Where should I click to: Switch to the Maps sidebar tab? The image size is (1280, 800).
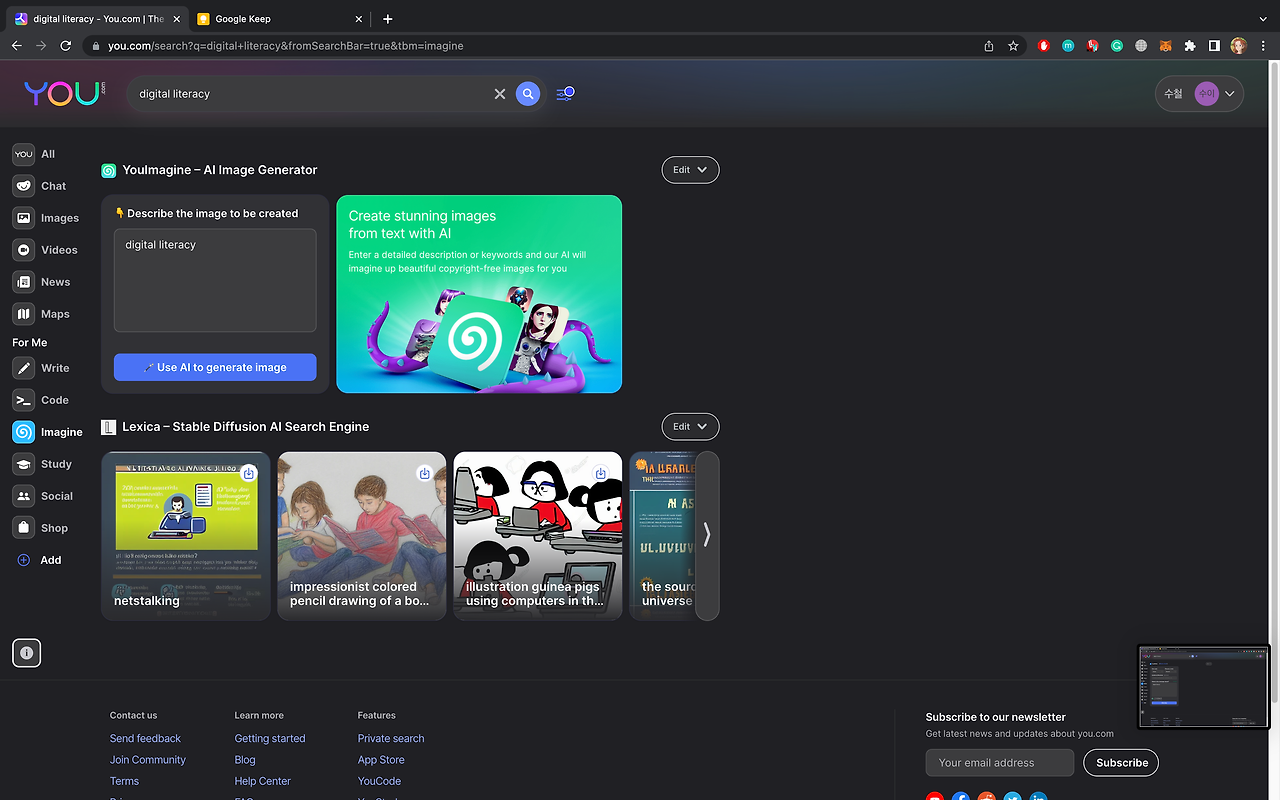(42, 314)
